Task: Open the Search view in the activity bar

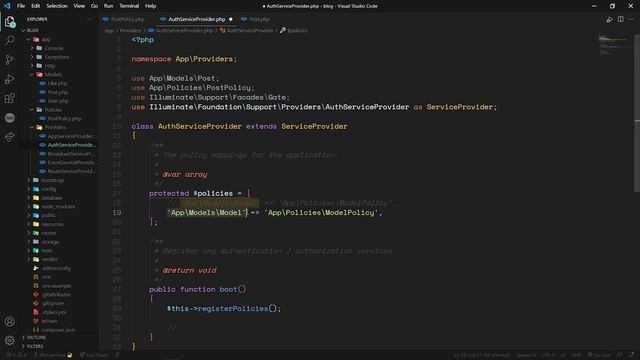Action: (x=10, y=40)
